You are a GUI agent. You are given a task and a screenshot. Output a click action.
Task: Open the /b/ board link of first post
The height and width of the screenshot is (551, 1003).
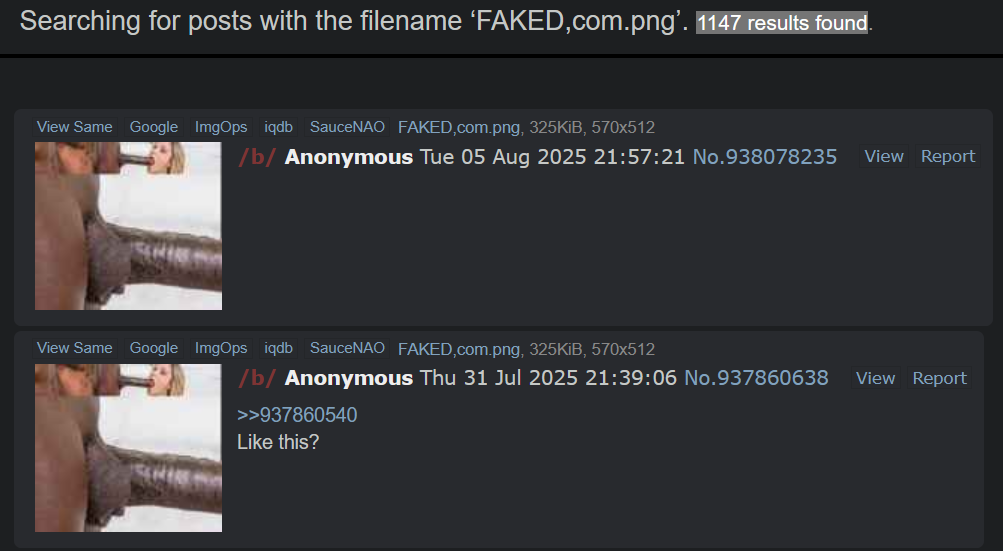[257, 157]
